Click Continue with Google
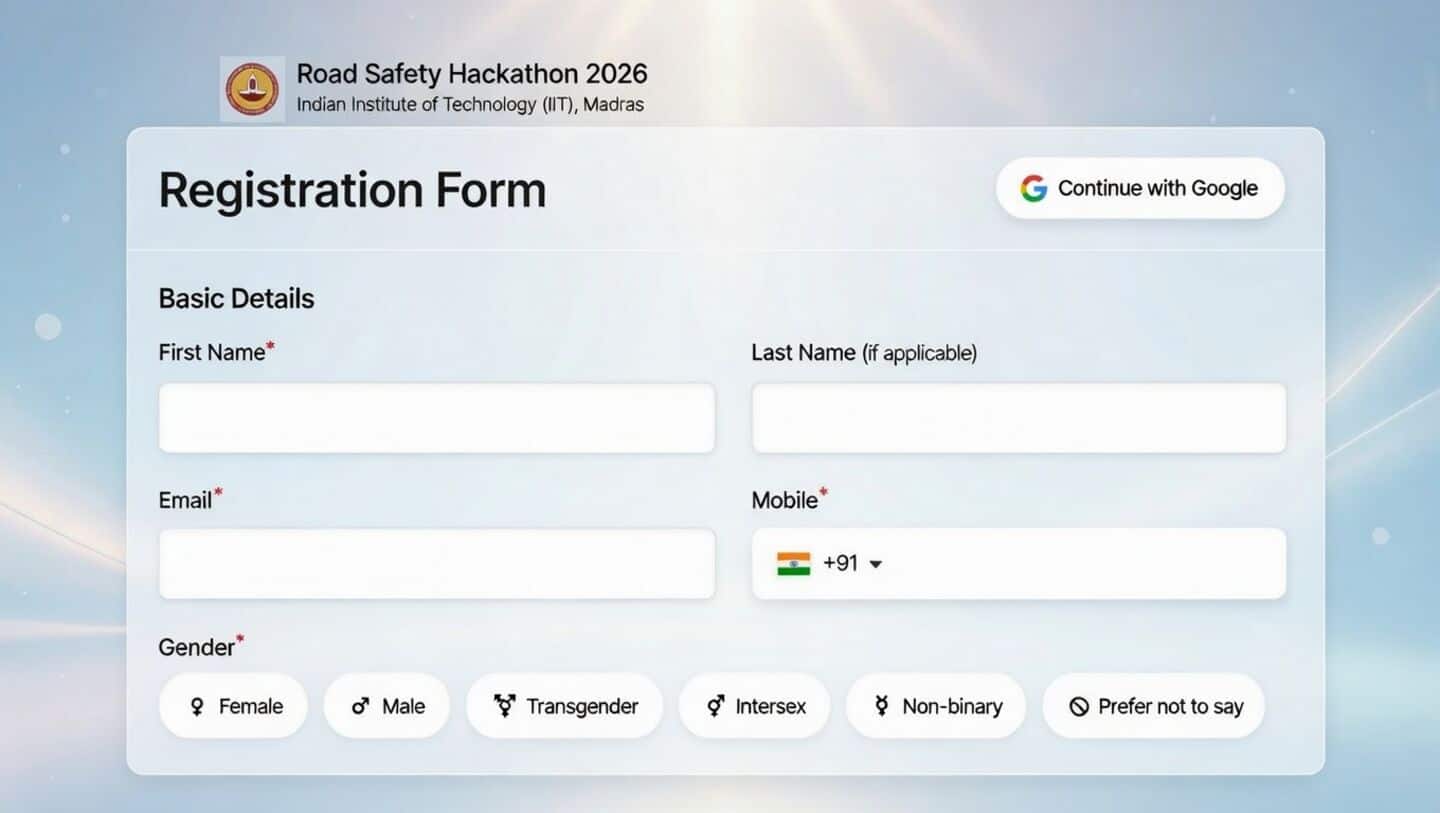The image size is (1440, 813). 1140,188
